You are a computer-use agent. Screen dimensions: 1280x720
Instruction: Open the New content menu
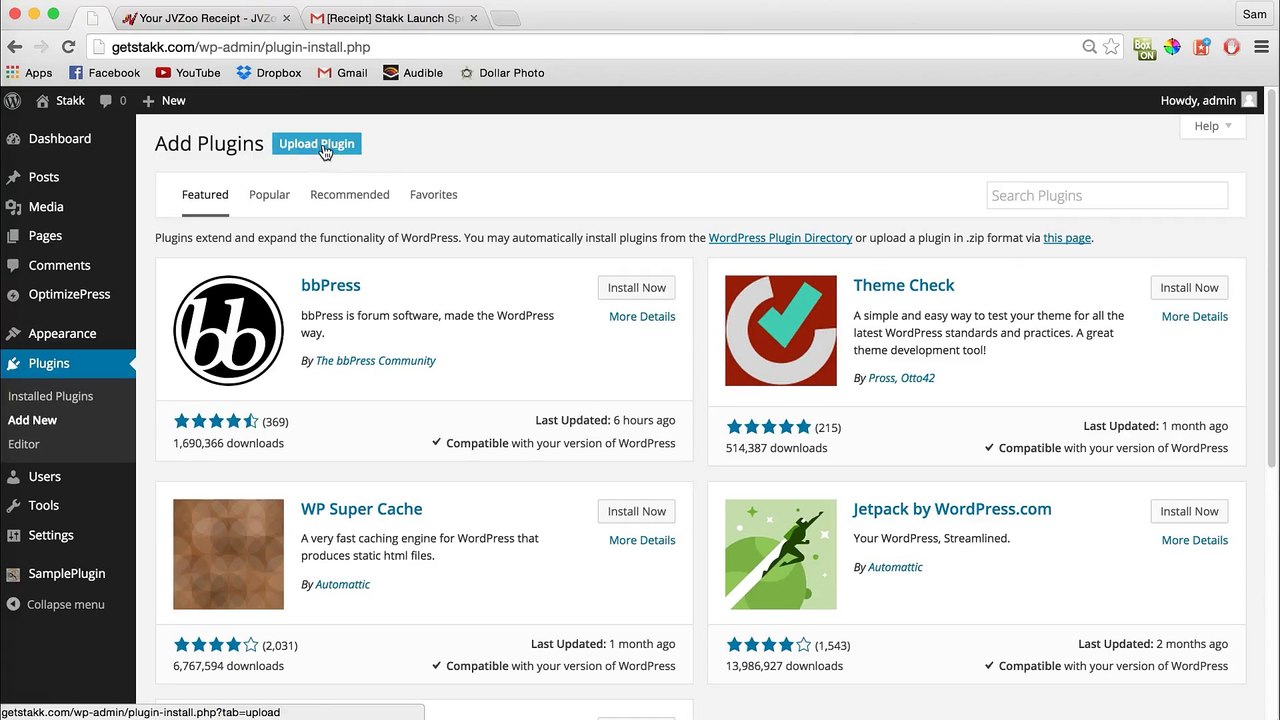tap(164, 100)
